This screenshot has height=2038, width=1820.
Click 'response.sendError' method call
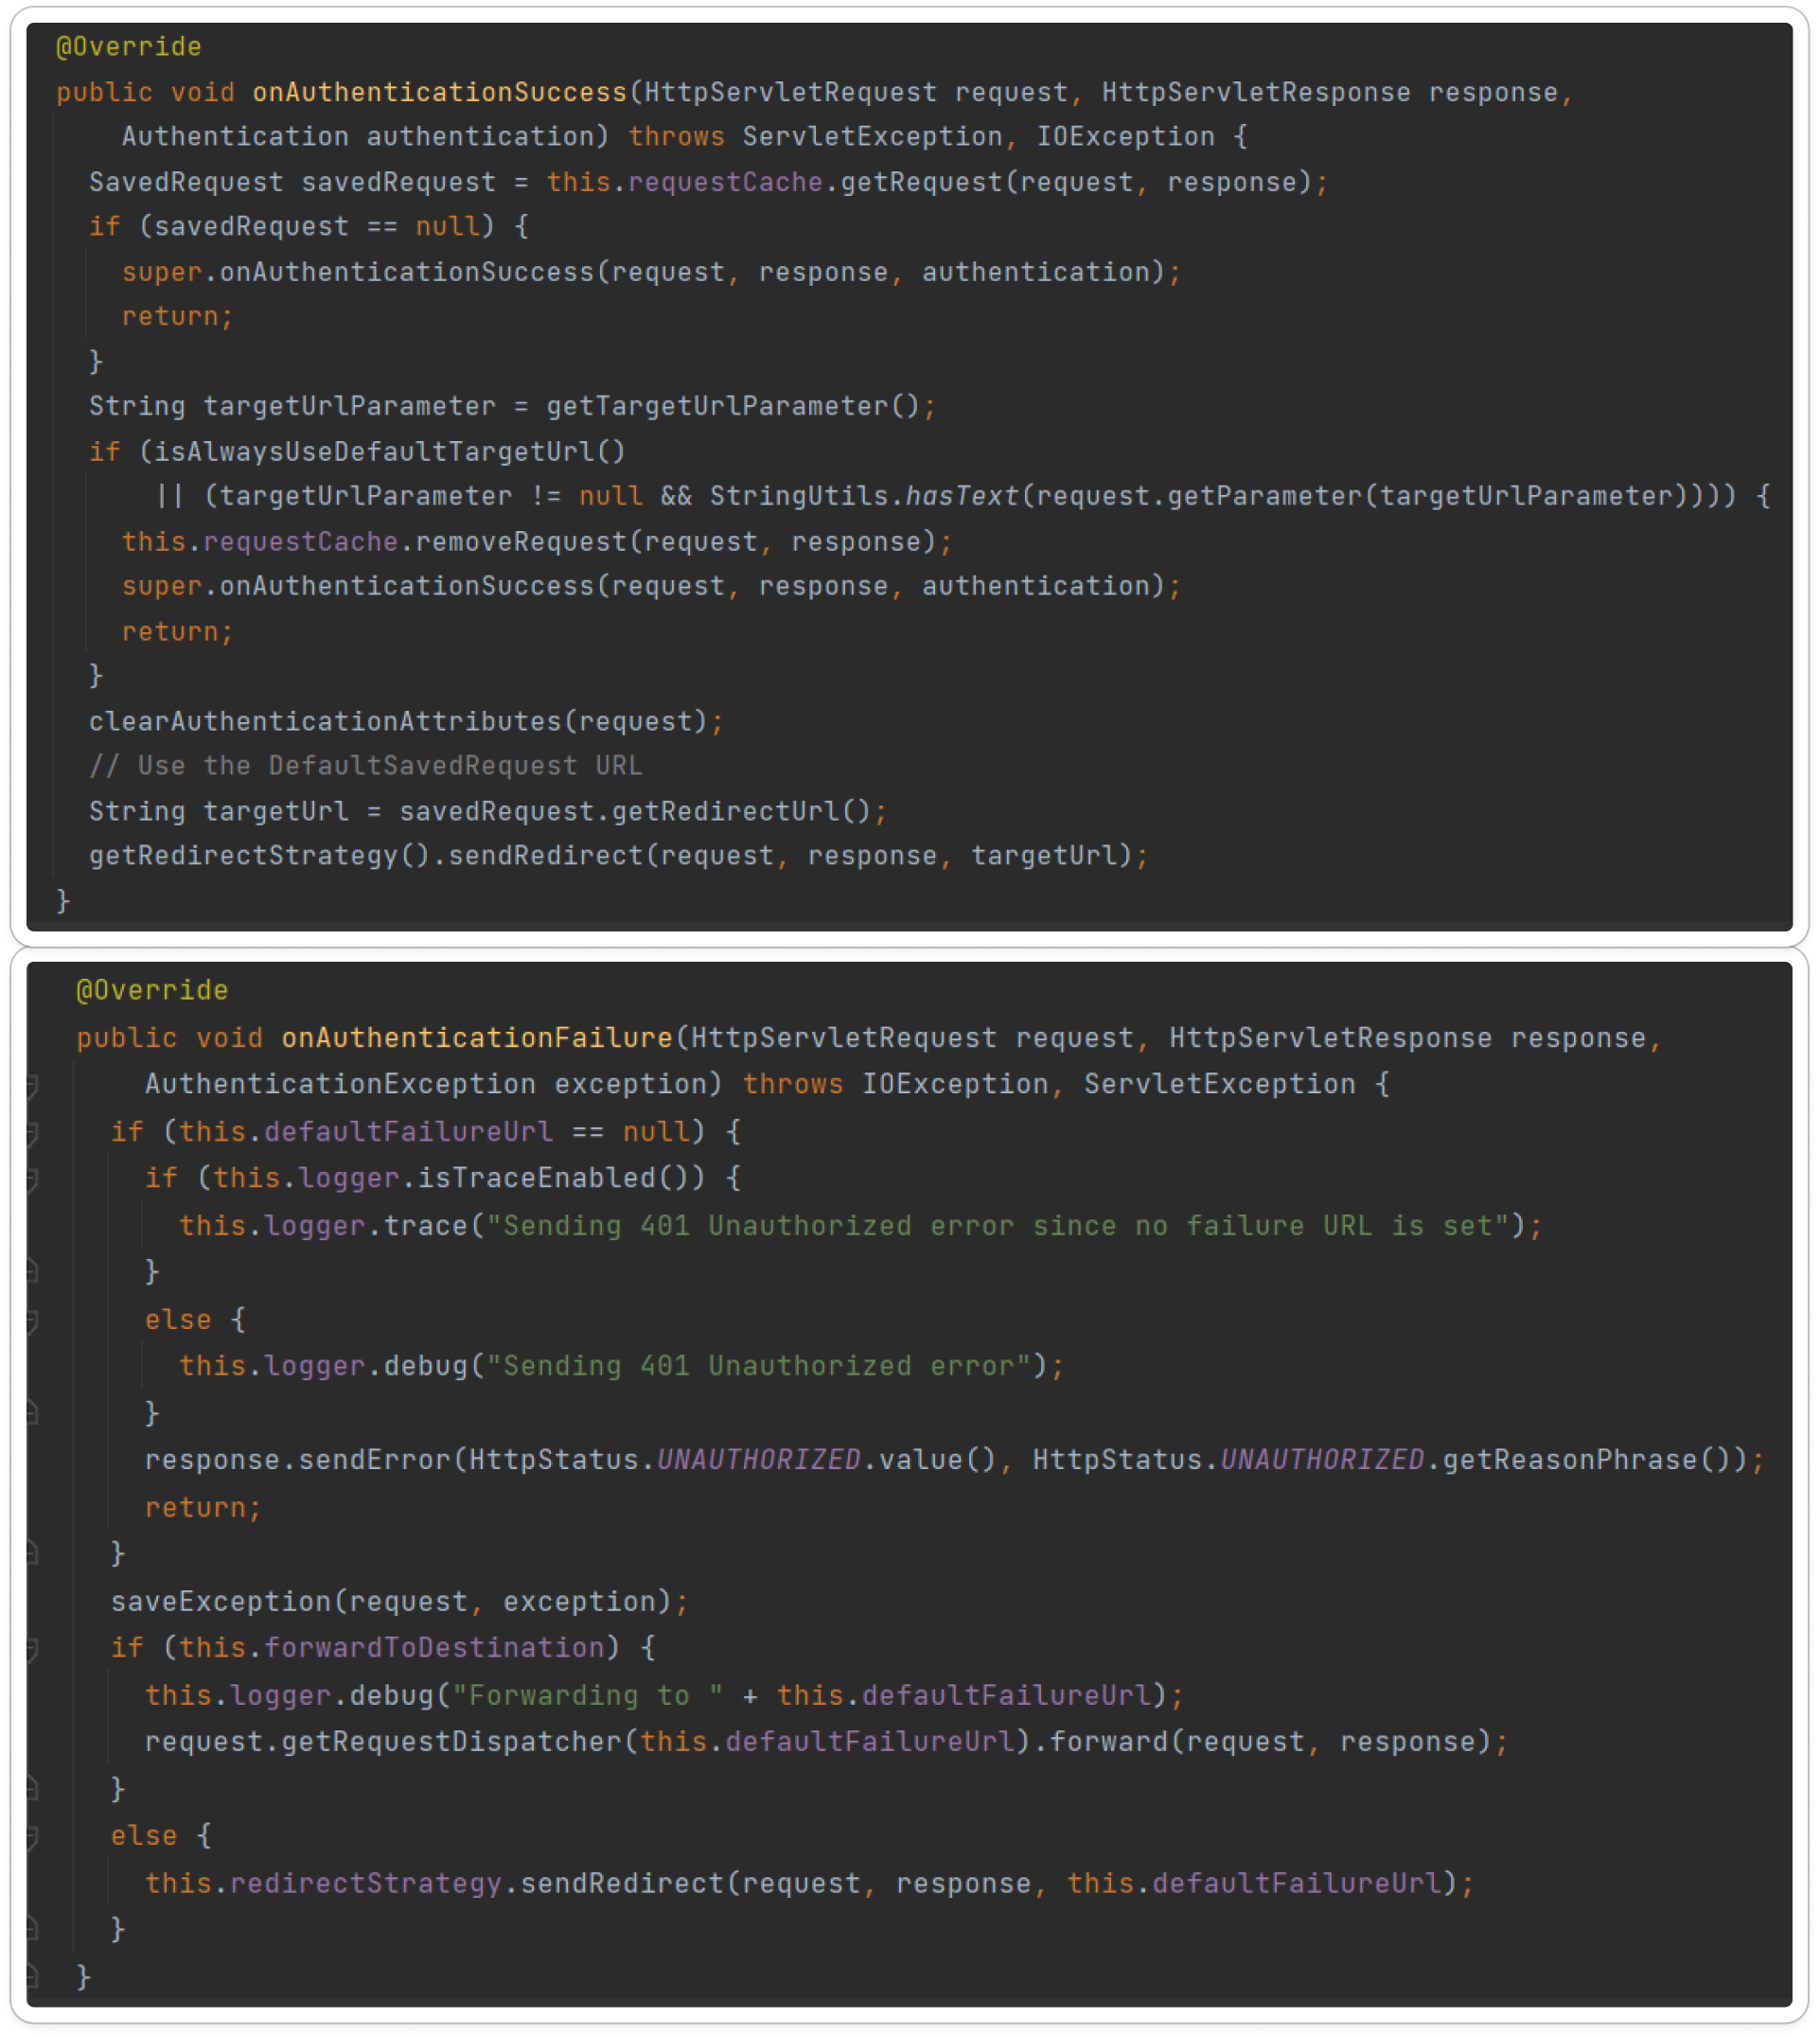(x=298, y=1461)
